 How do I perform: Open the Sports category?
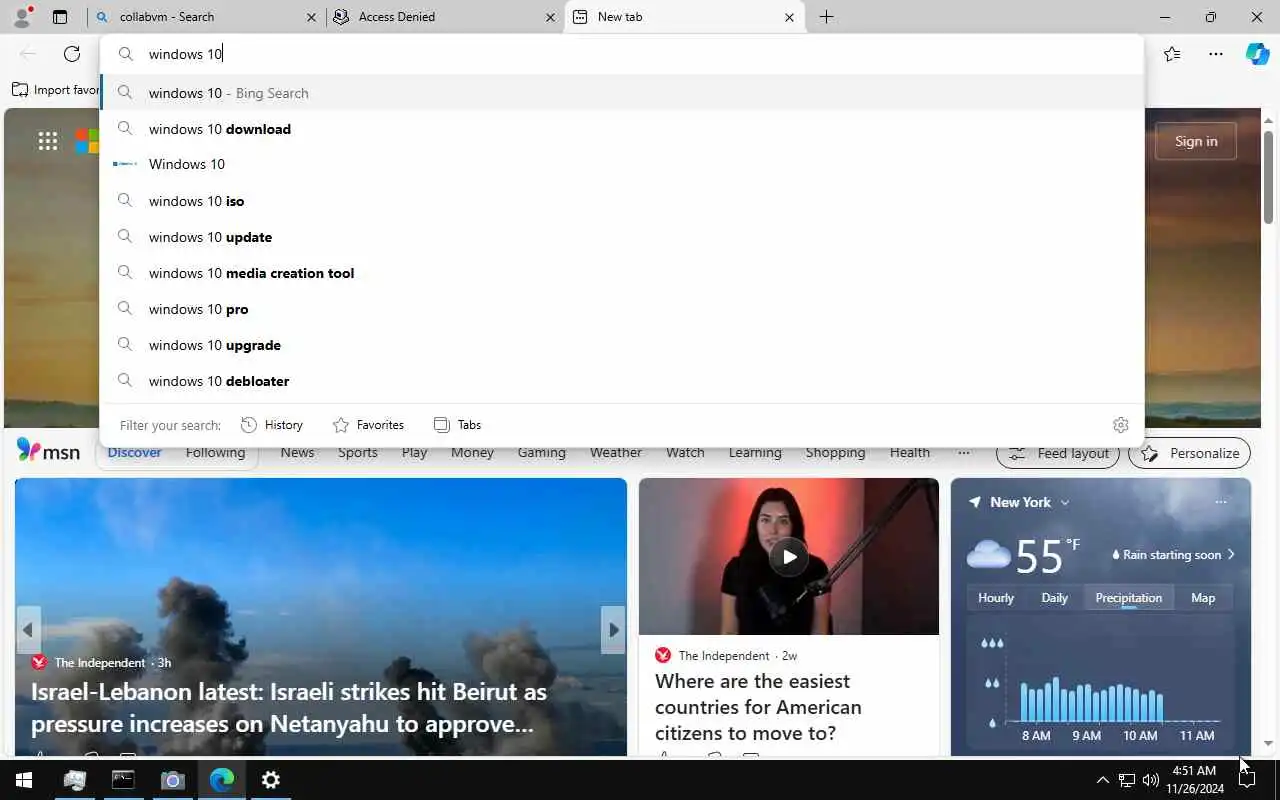[x=357, y=453]
